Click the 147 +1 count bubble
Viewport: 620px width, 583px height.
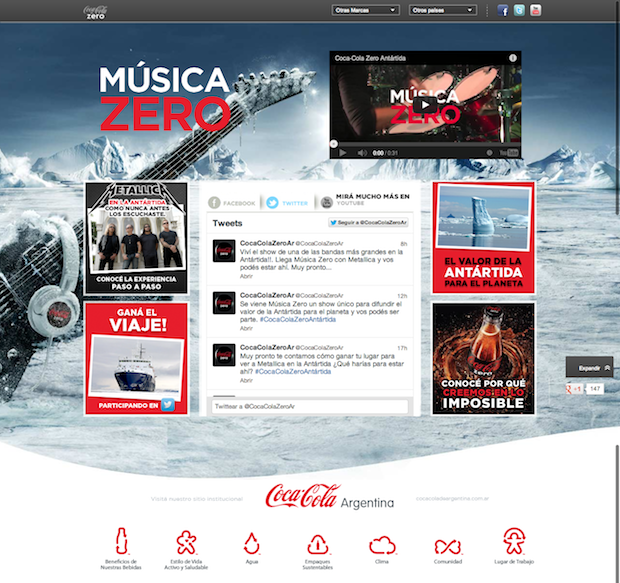[x=595, y=389]
